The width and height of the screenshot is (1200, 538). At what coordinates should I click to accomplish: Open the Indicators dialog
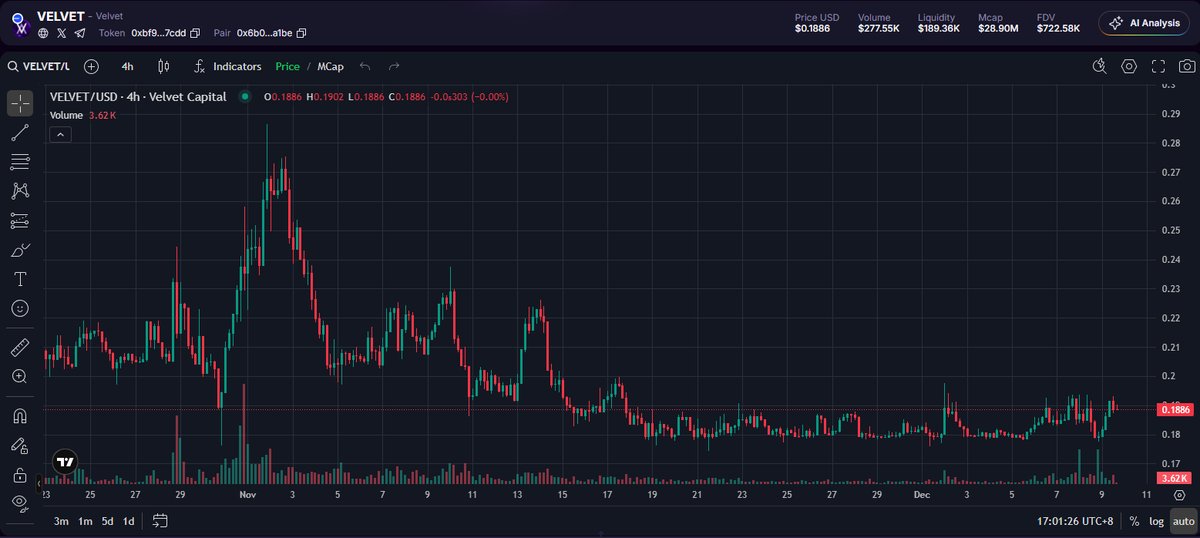pos(227,66)
